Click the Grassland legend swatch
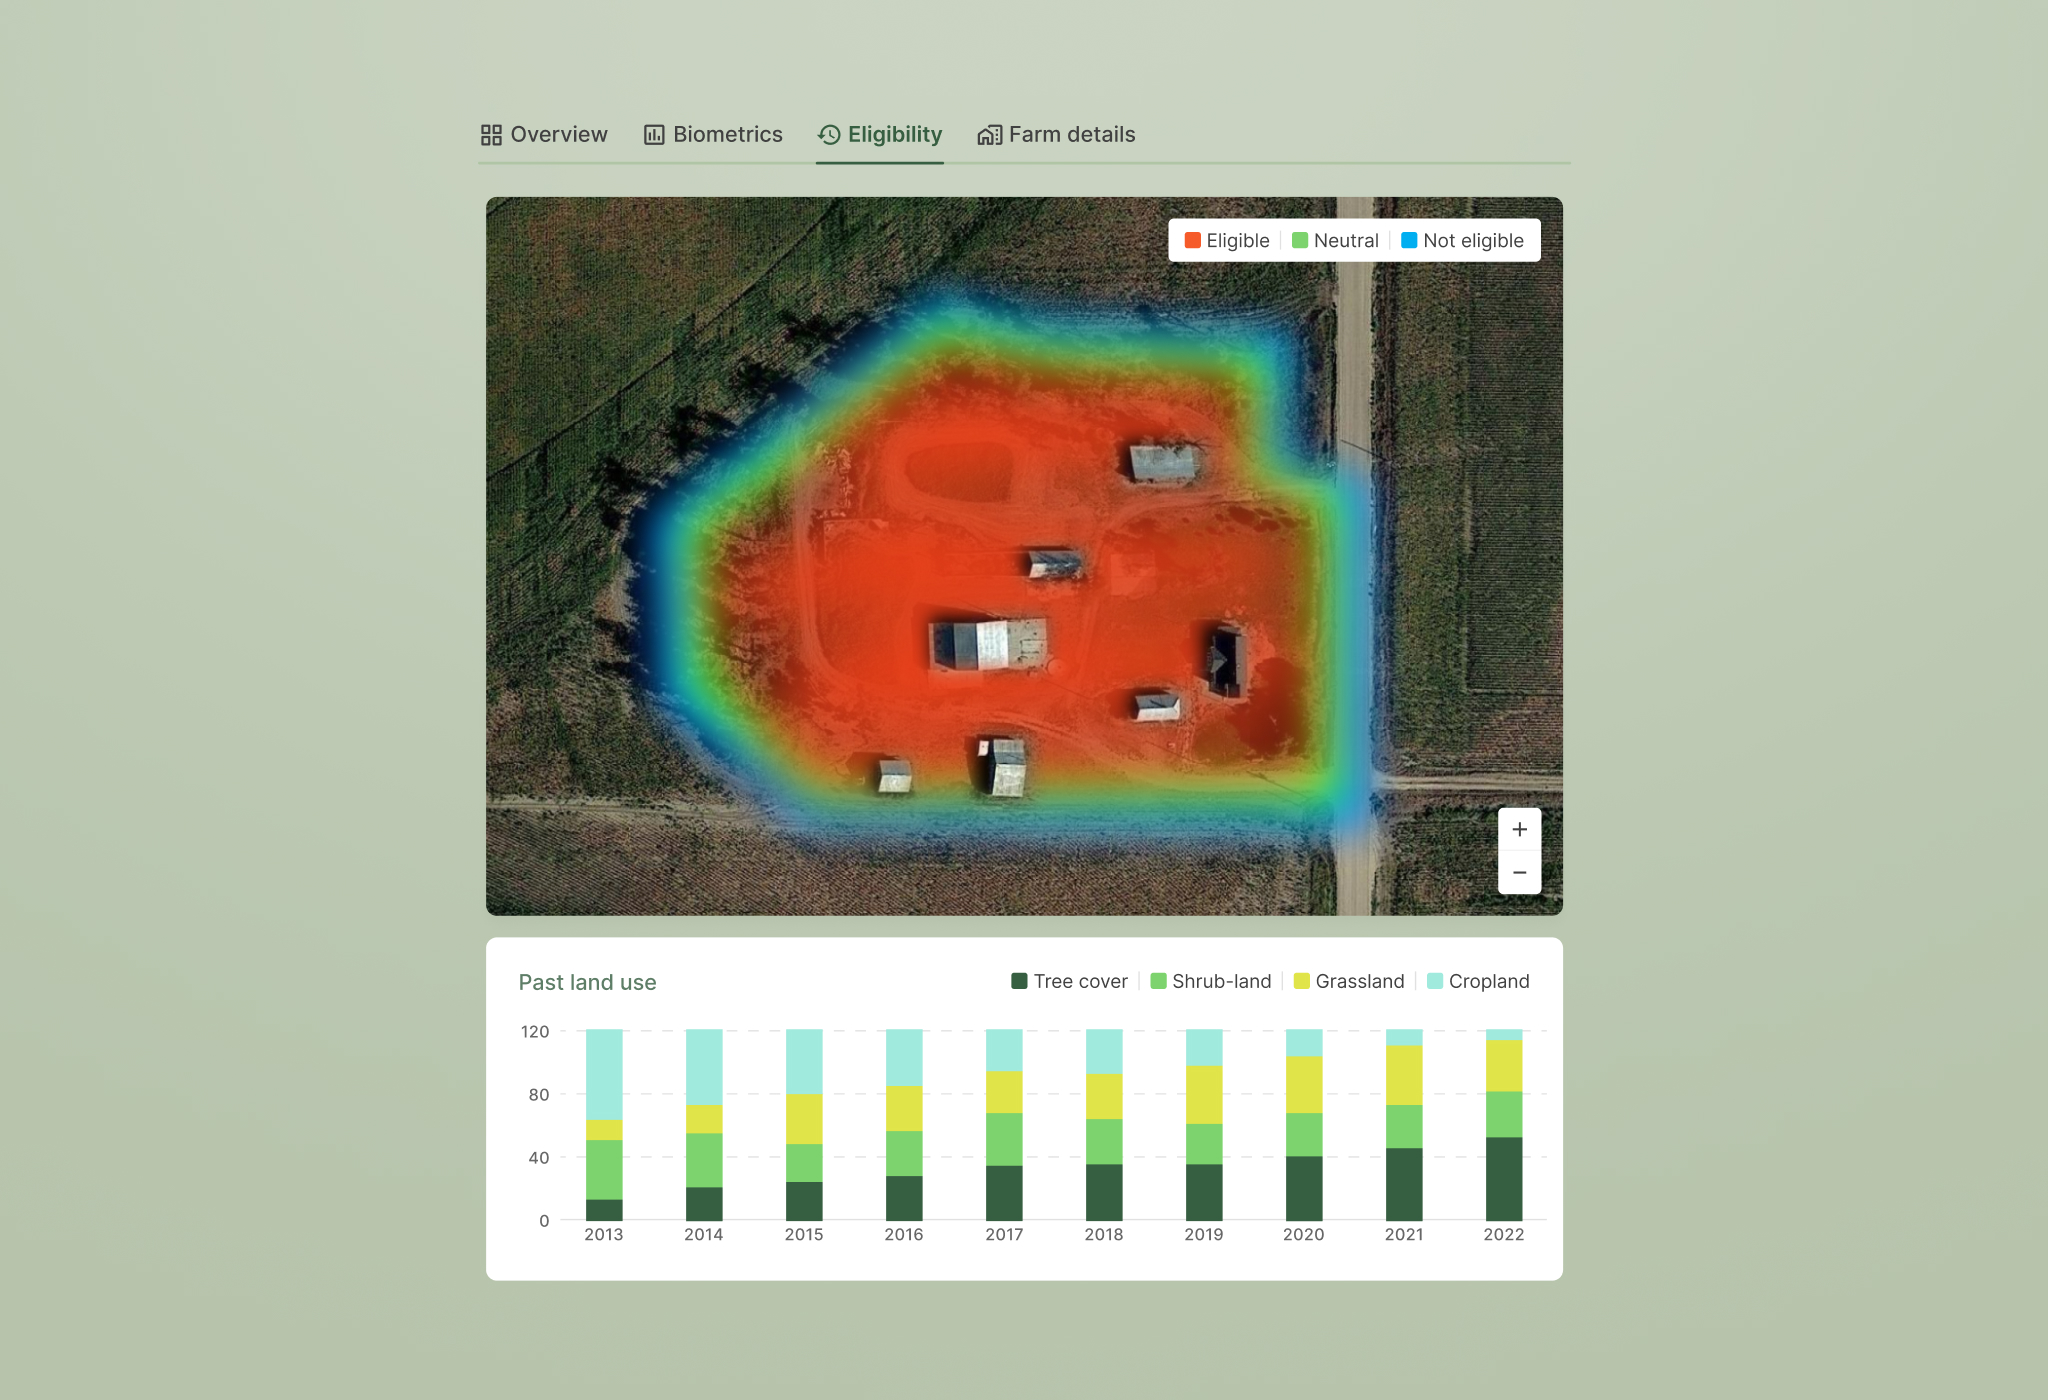 1302,981
